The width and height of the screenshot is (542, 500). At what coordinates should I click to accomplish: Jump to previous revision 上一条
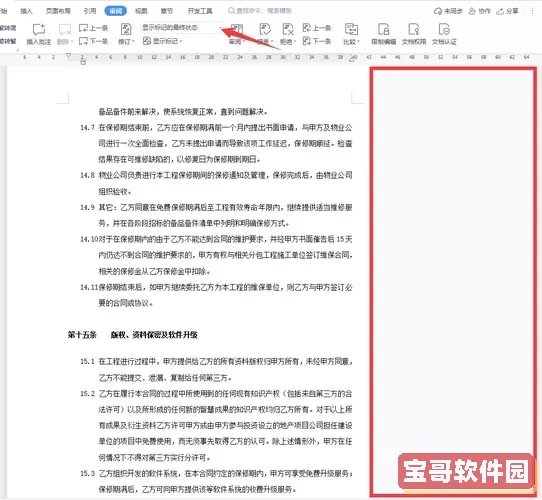click(317, 28)
